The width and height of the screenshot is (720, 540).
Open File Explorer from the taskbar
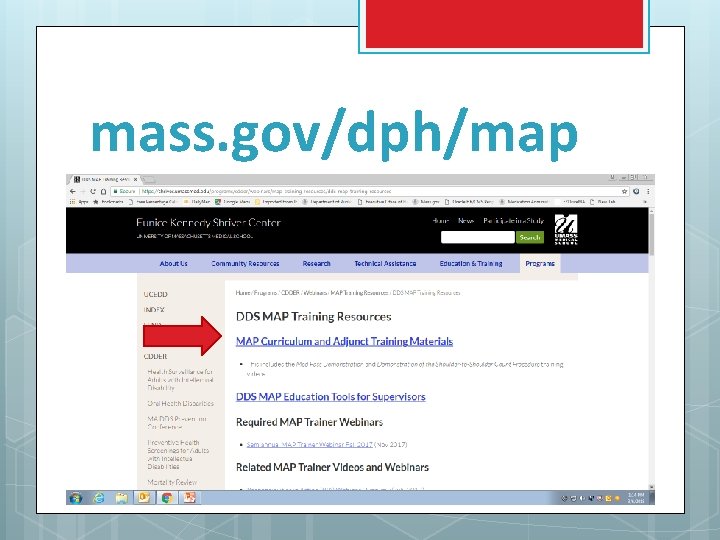[121, 498]
